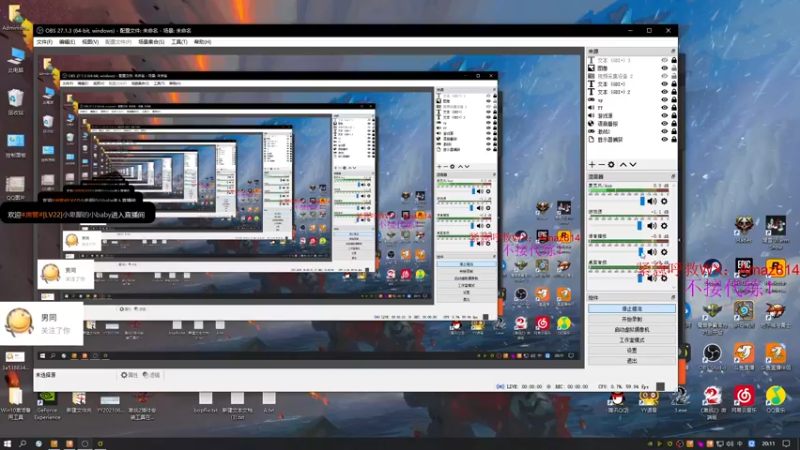Click the 属性 properties button under the preview

pyautogui.click(x=129, y=375)
